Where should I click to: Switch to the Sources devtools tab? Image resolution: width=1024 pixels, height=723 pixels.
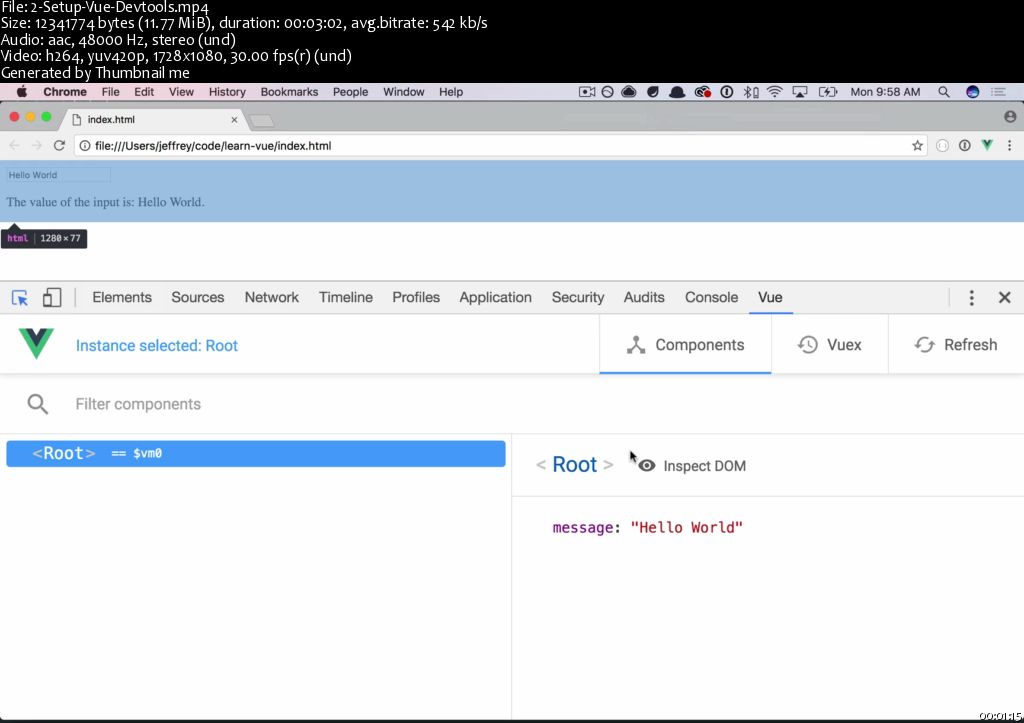coord(197,297)
